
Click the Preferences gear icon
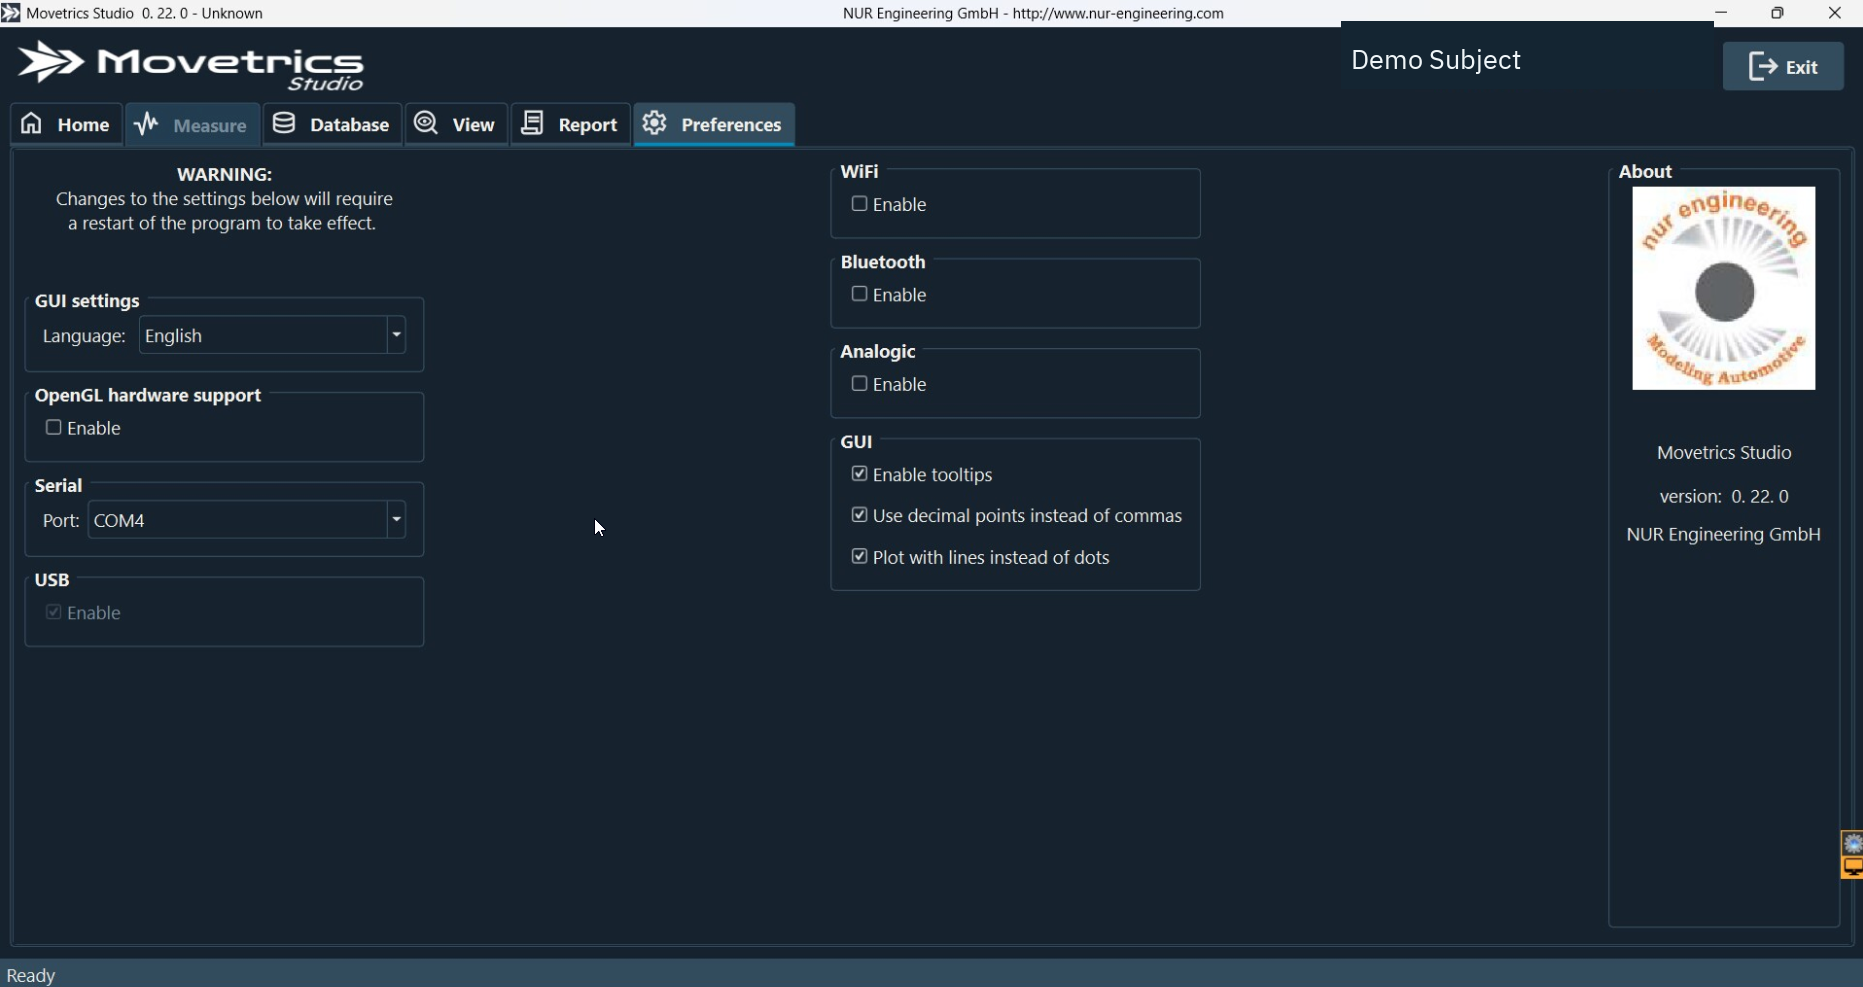coord(655,123)
